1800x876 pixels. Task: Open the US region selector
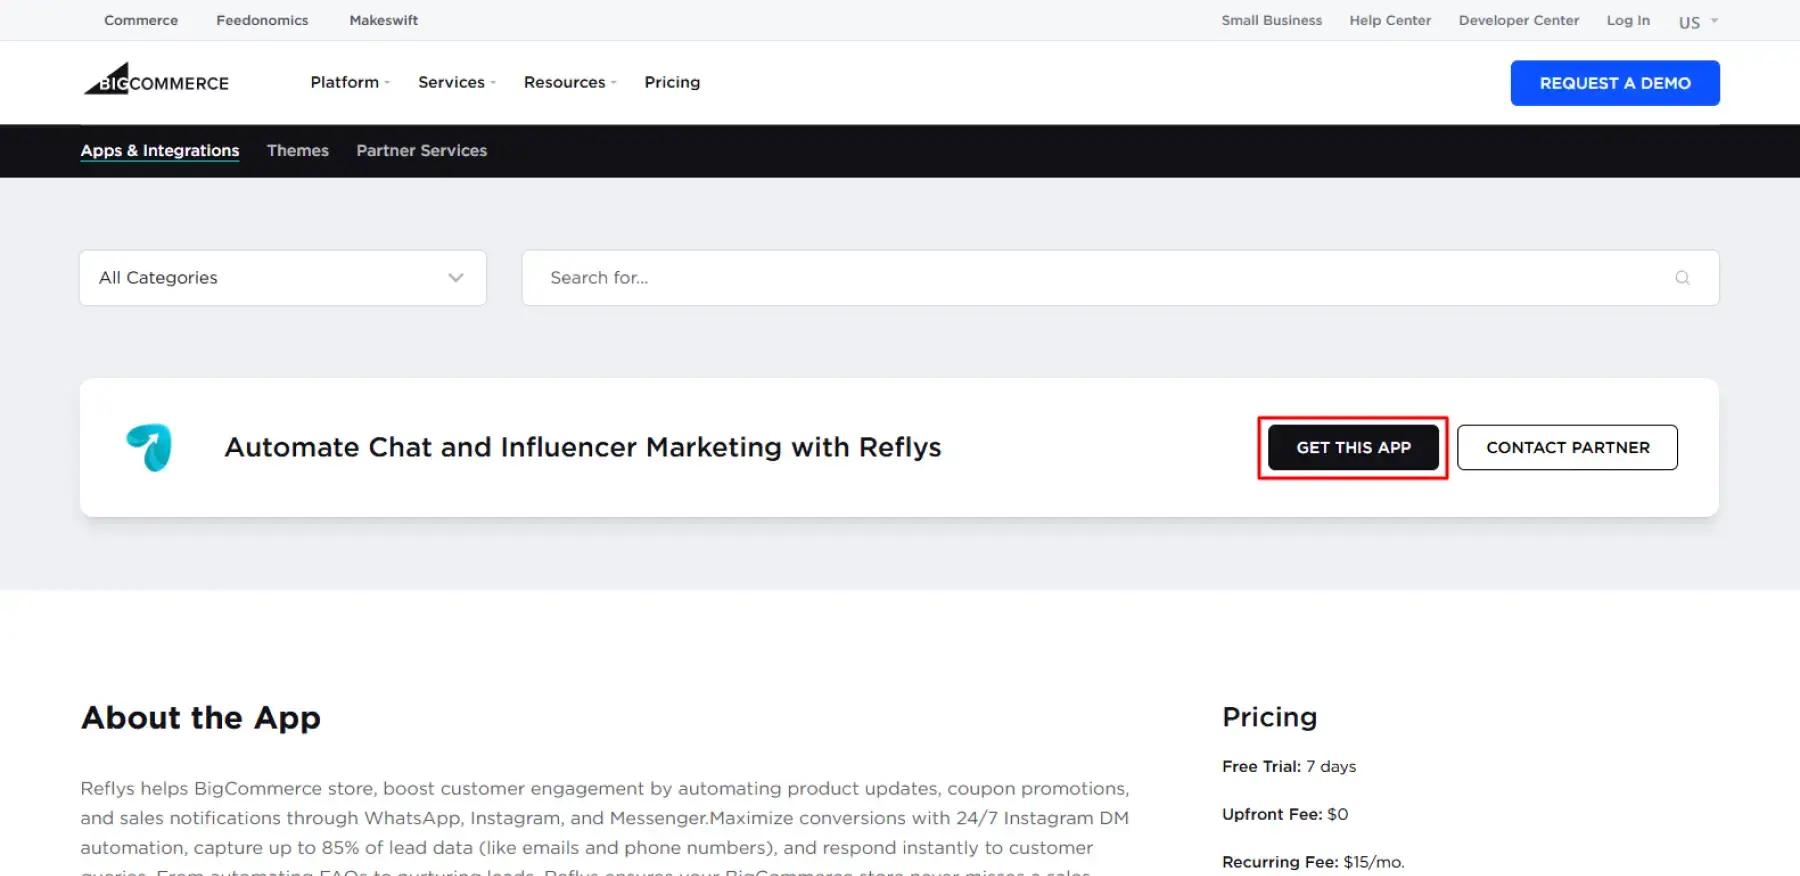point(1697,22)
